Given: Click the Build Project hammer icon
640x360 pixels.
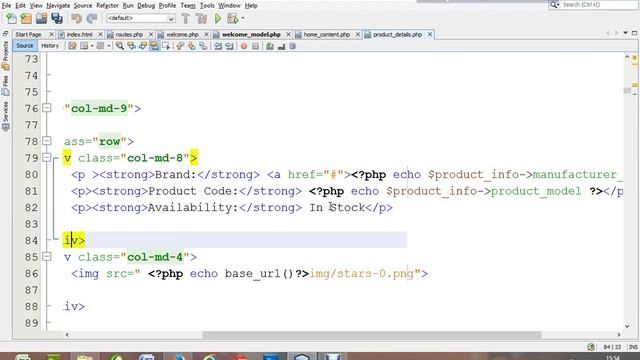Looking at the screenshot, I should click(x=185, y=18).
